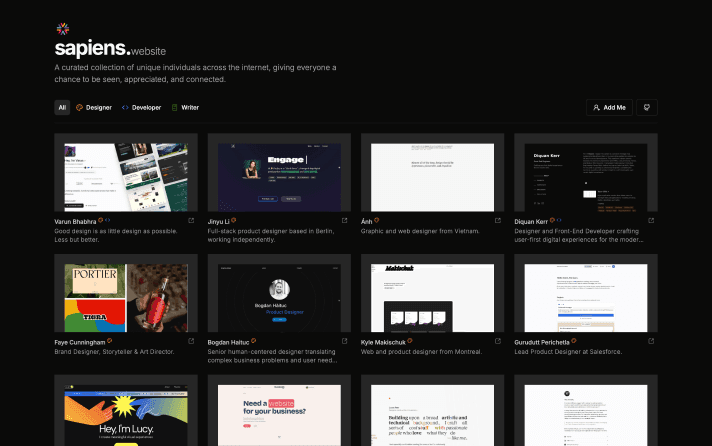This screenshot has height=446, width=712.
Task: Click the name Gurudutt Perichetla
Action: [542, 342]
